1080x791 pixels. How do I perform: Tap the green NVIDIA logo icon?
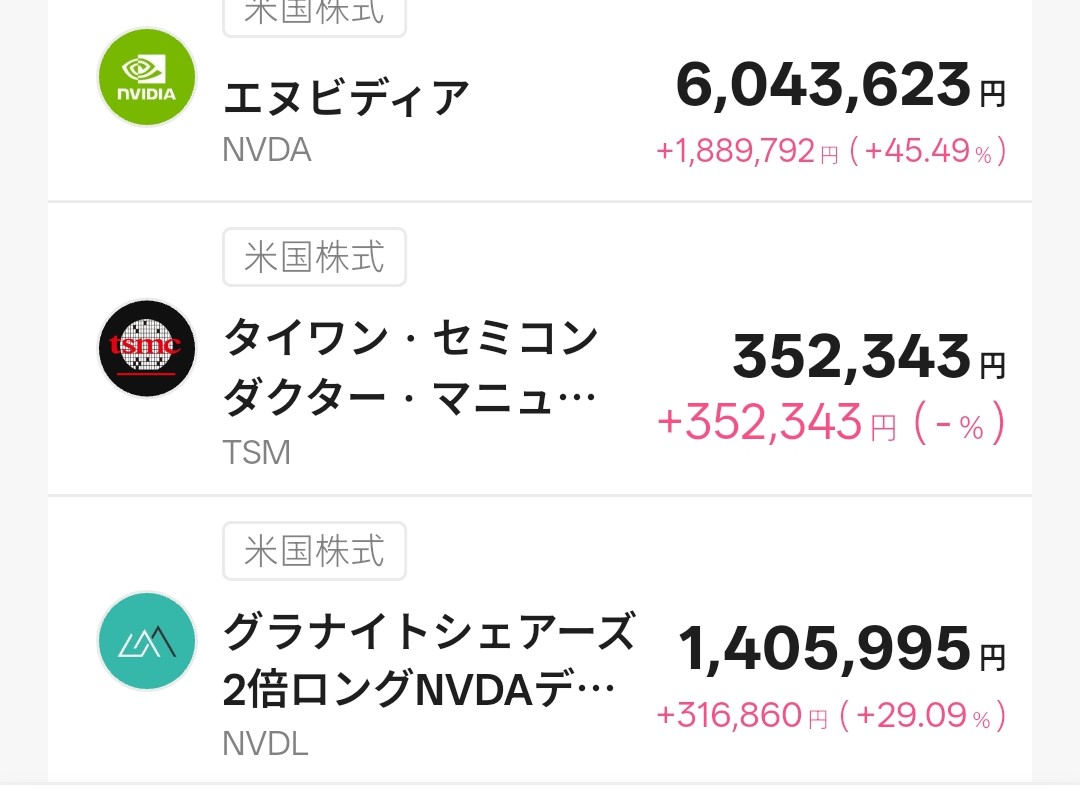[147, 77]
